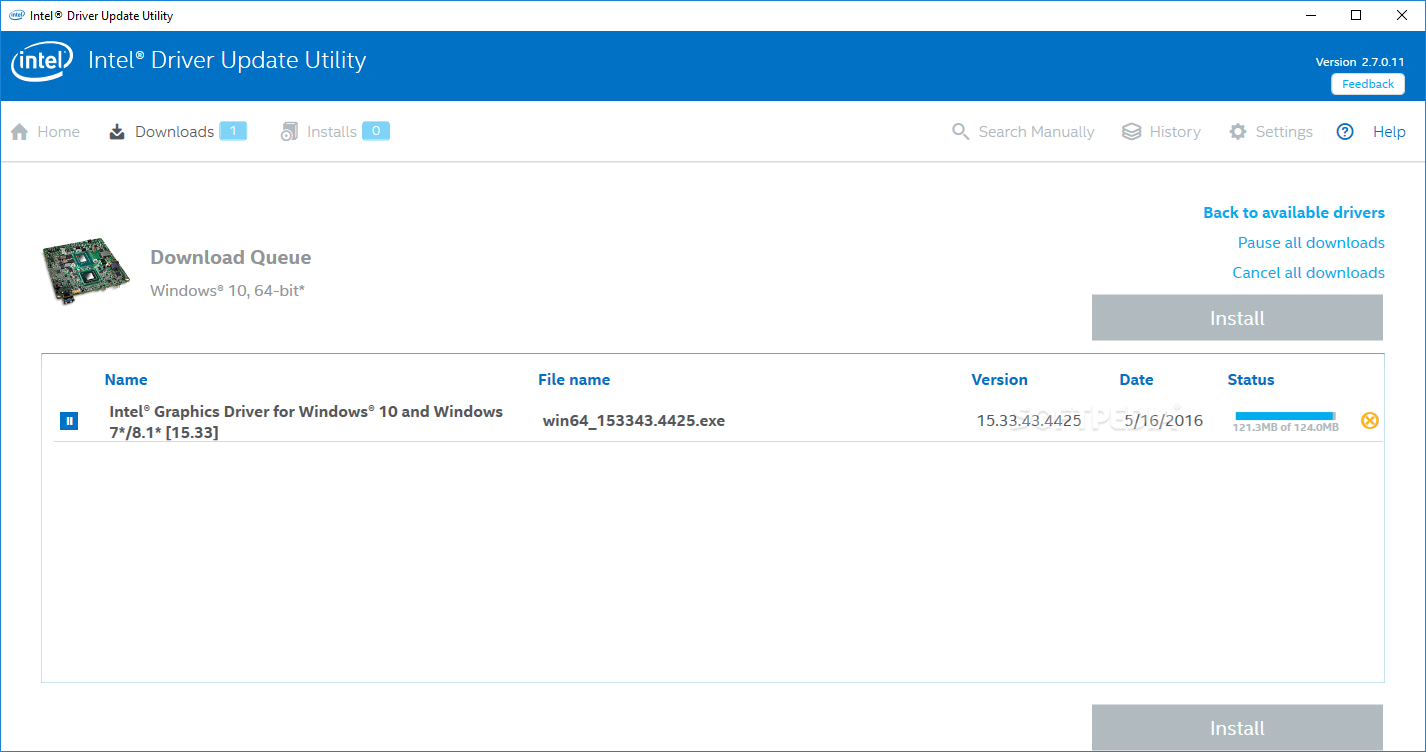Click the Search Manually magnifier icon
Viewport: 1426px width, 752px height.
(961, 132)
